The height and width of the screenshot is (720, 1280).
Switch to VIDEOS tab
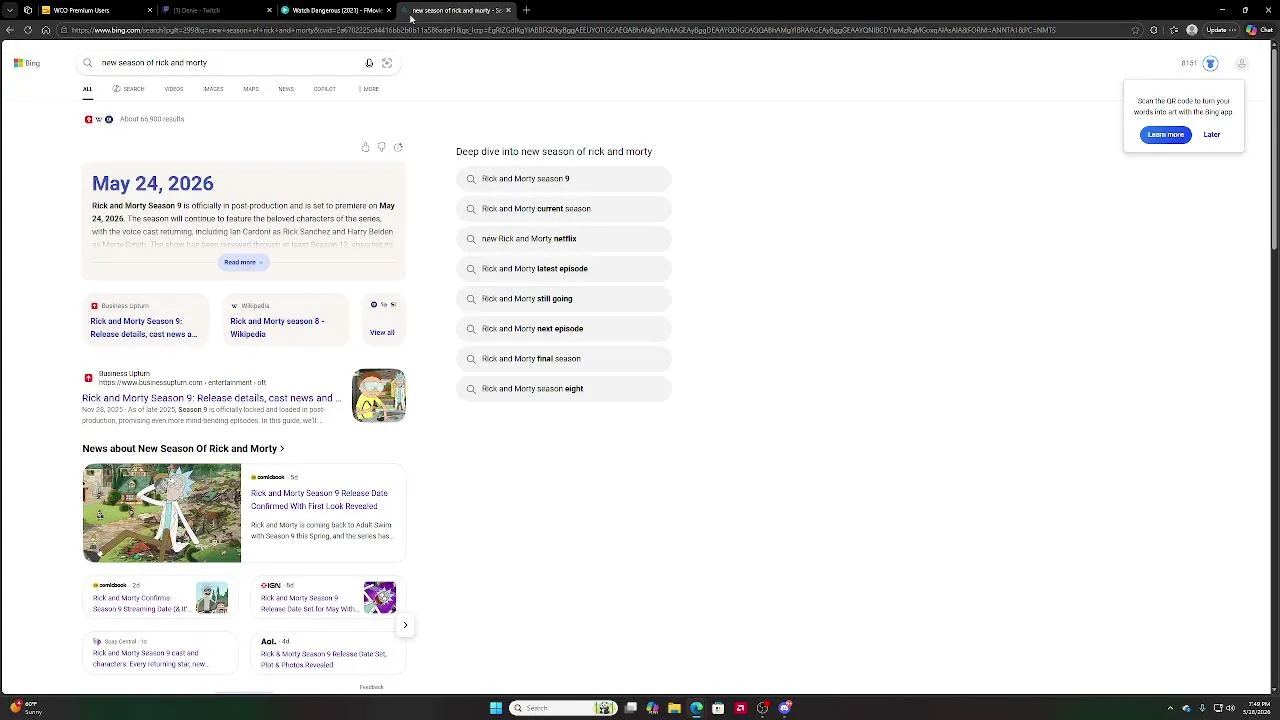pyautogui.click(x=174, y=89)
